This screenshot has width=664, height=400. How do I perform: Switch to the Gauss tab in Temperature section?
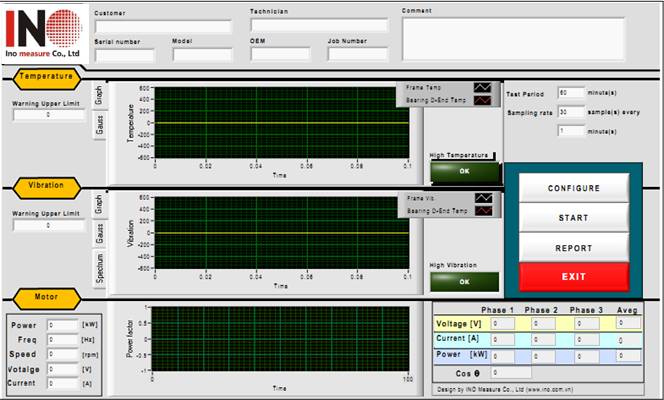point(99,125)
